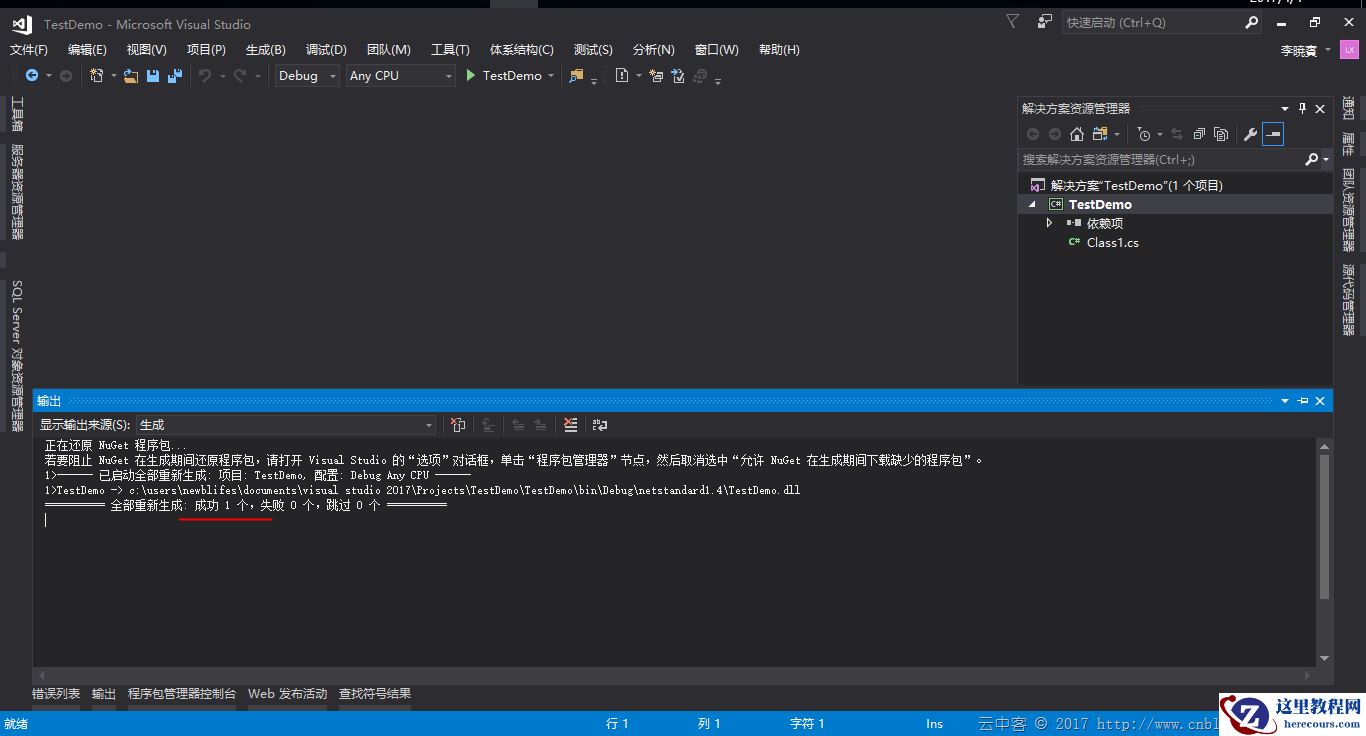Toggle auto-hide pin on Solution Explorer

coord(1302,109)
